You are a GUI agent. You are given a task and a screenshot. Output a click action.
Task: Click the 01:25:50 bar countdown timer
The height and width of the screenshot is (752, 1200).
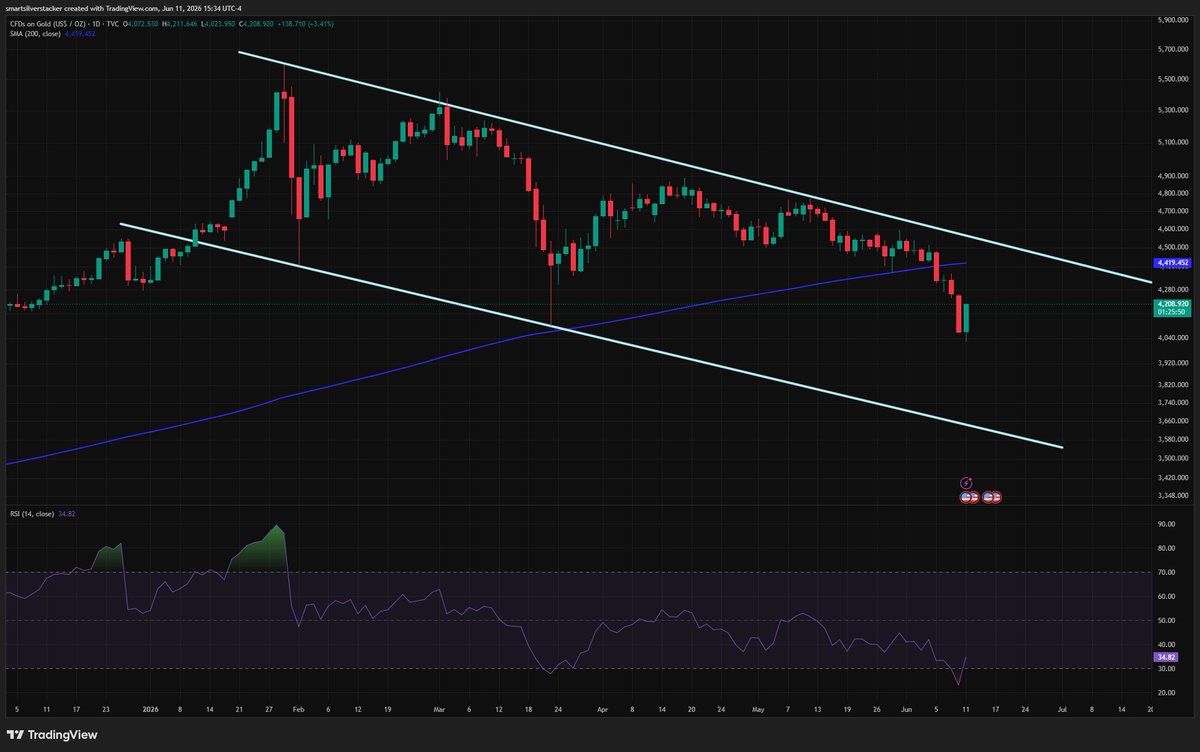point(1170,311)
